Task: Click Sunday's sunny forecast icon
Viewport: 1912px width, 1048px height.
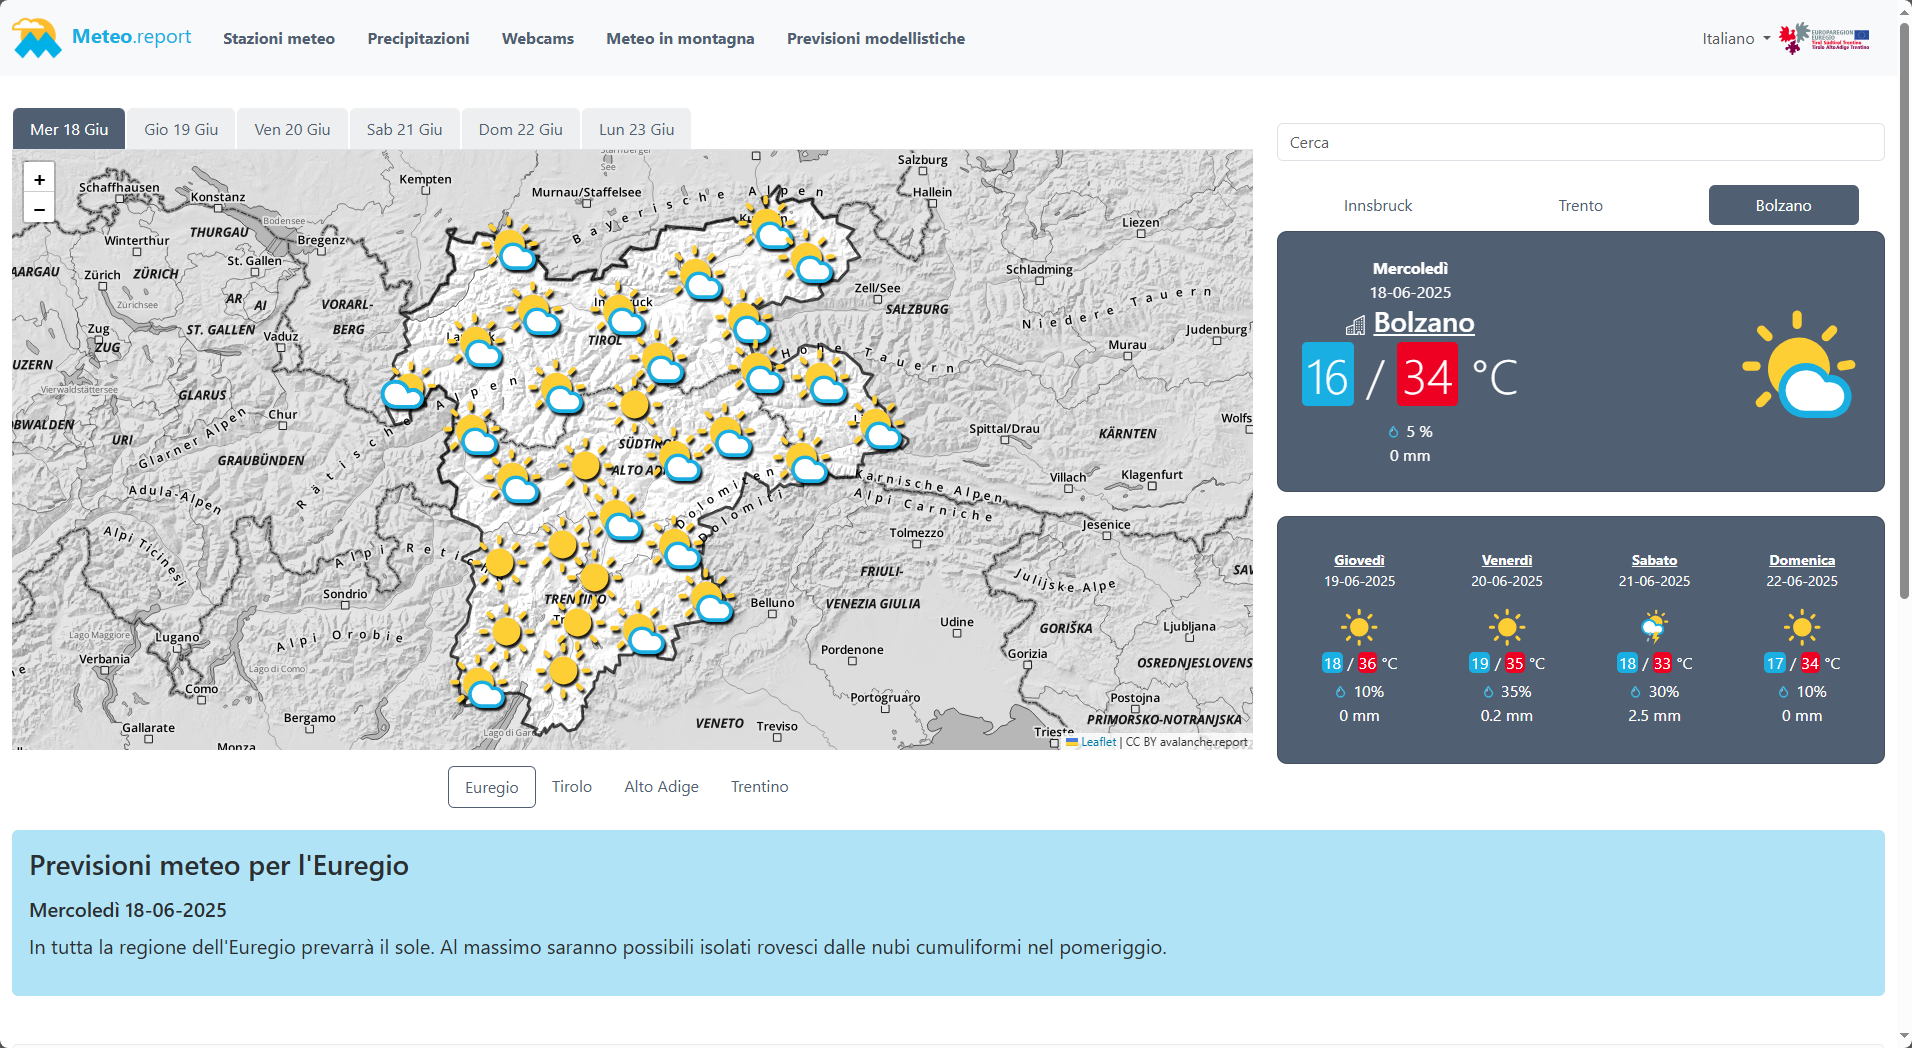Action: (x=1801, y=628)
